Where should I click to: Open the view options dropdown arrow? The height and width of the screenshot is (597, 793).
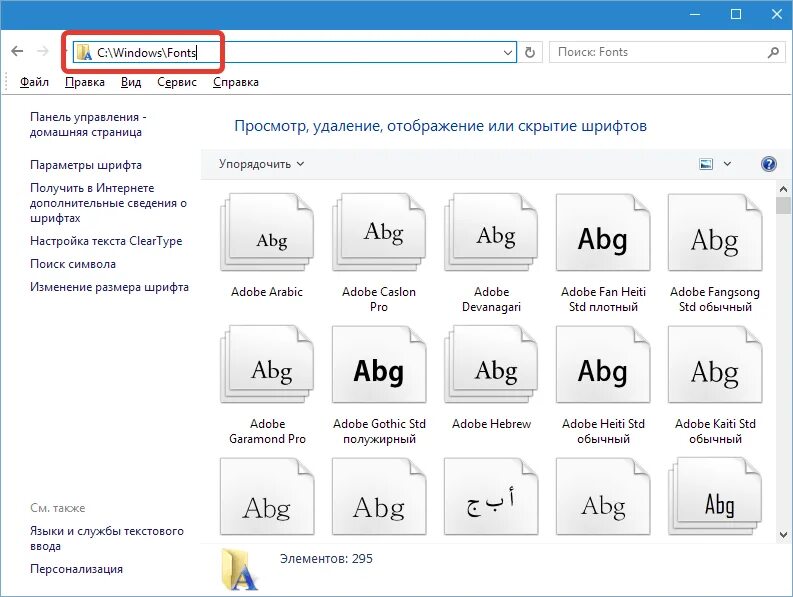point(727,164)
